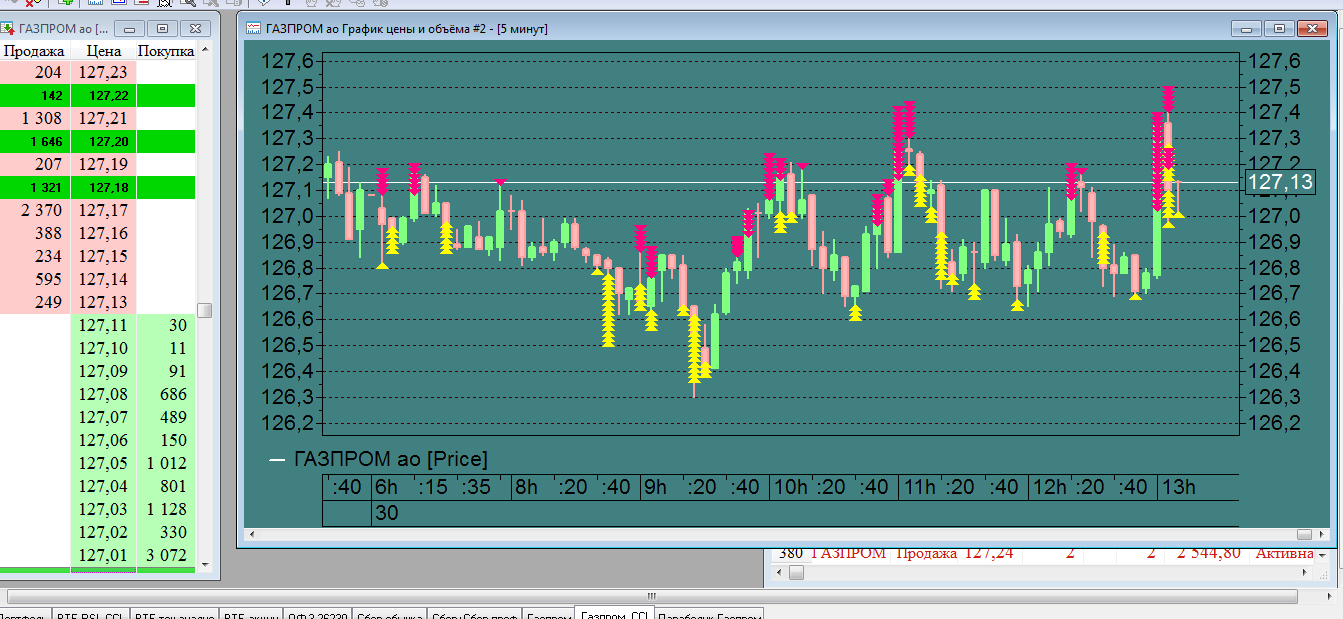Select the bid price 127,04

[x=103, y=487]
